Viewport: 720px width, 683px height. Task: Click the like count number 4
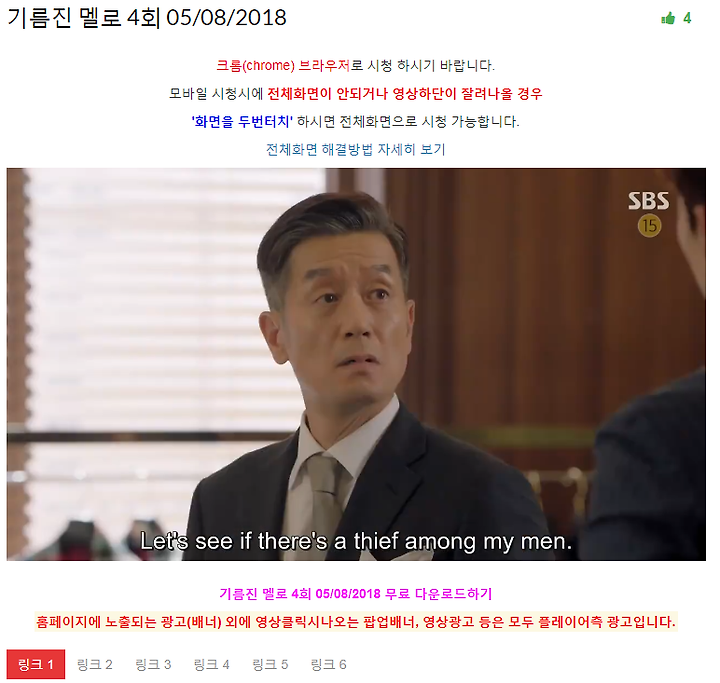pos(687,18)
